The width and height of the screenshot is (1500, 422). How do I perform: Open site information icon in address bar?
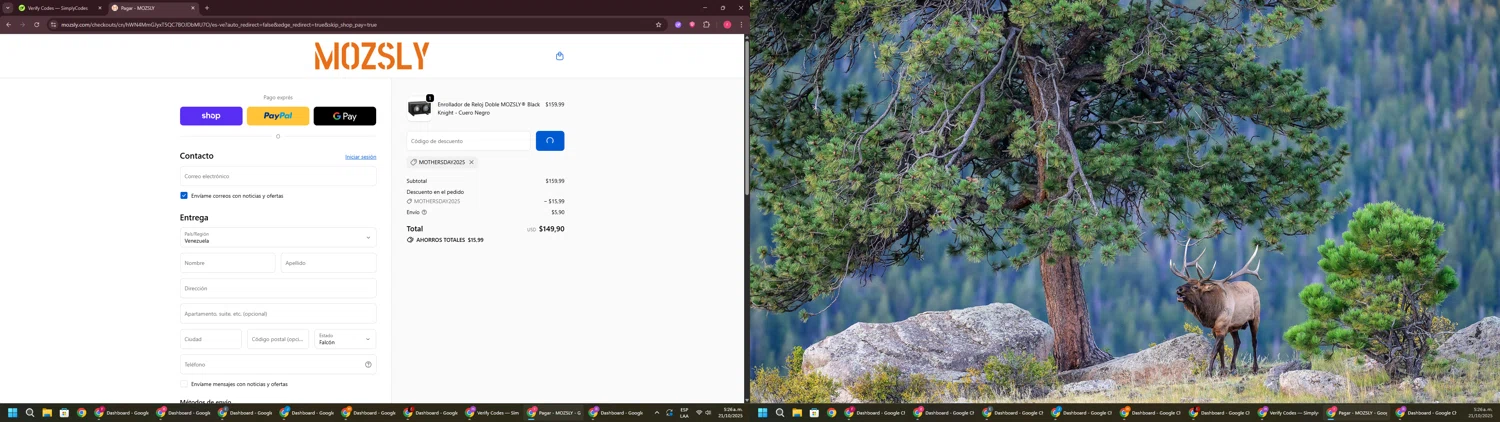pos(53,24)
